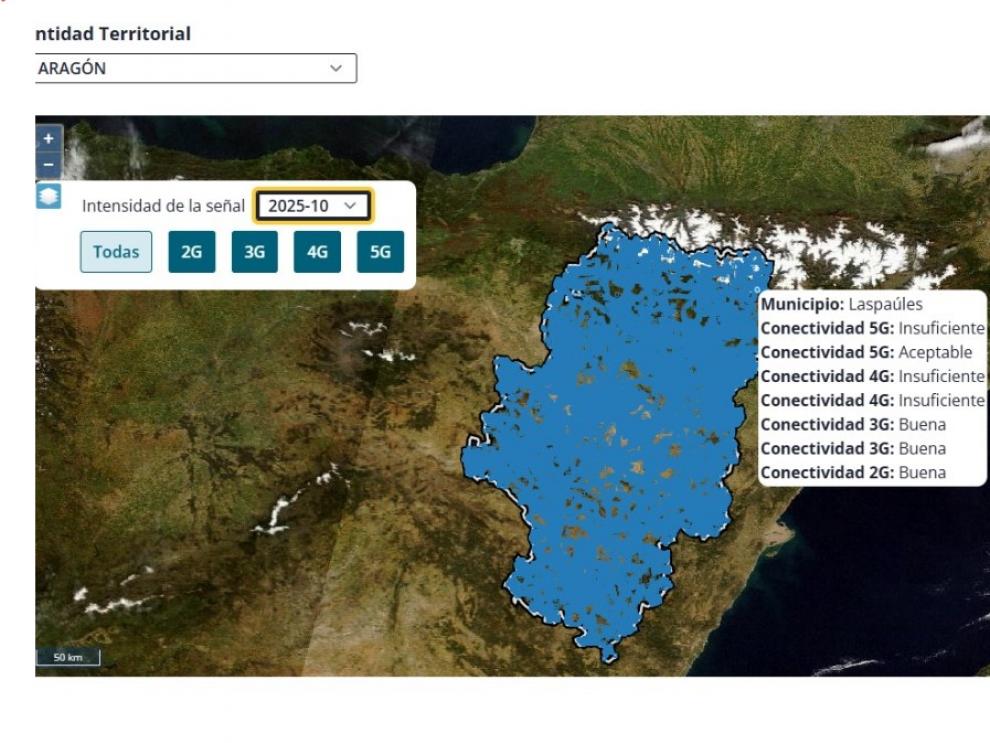
Task: Click the chevron in the ARAGÓN combo box
Action: point(336,69)
